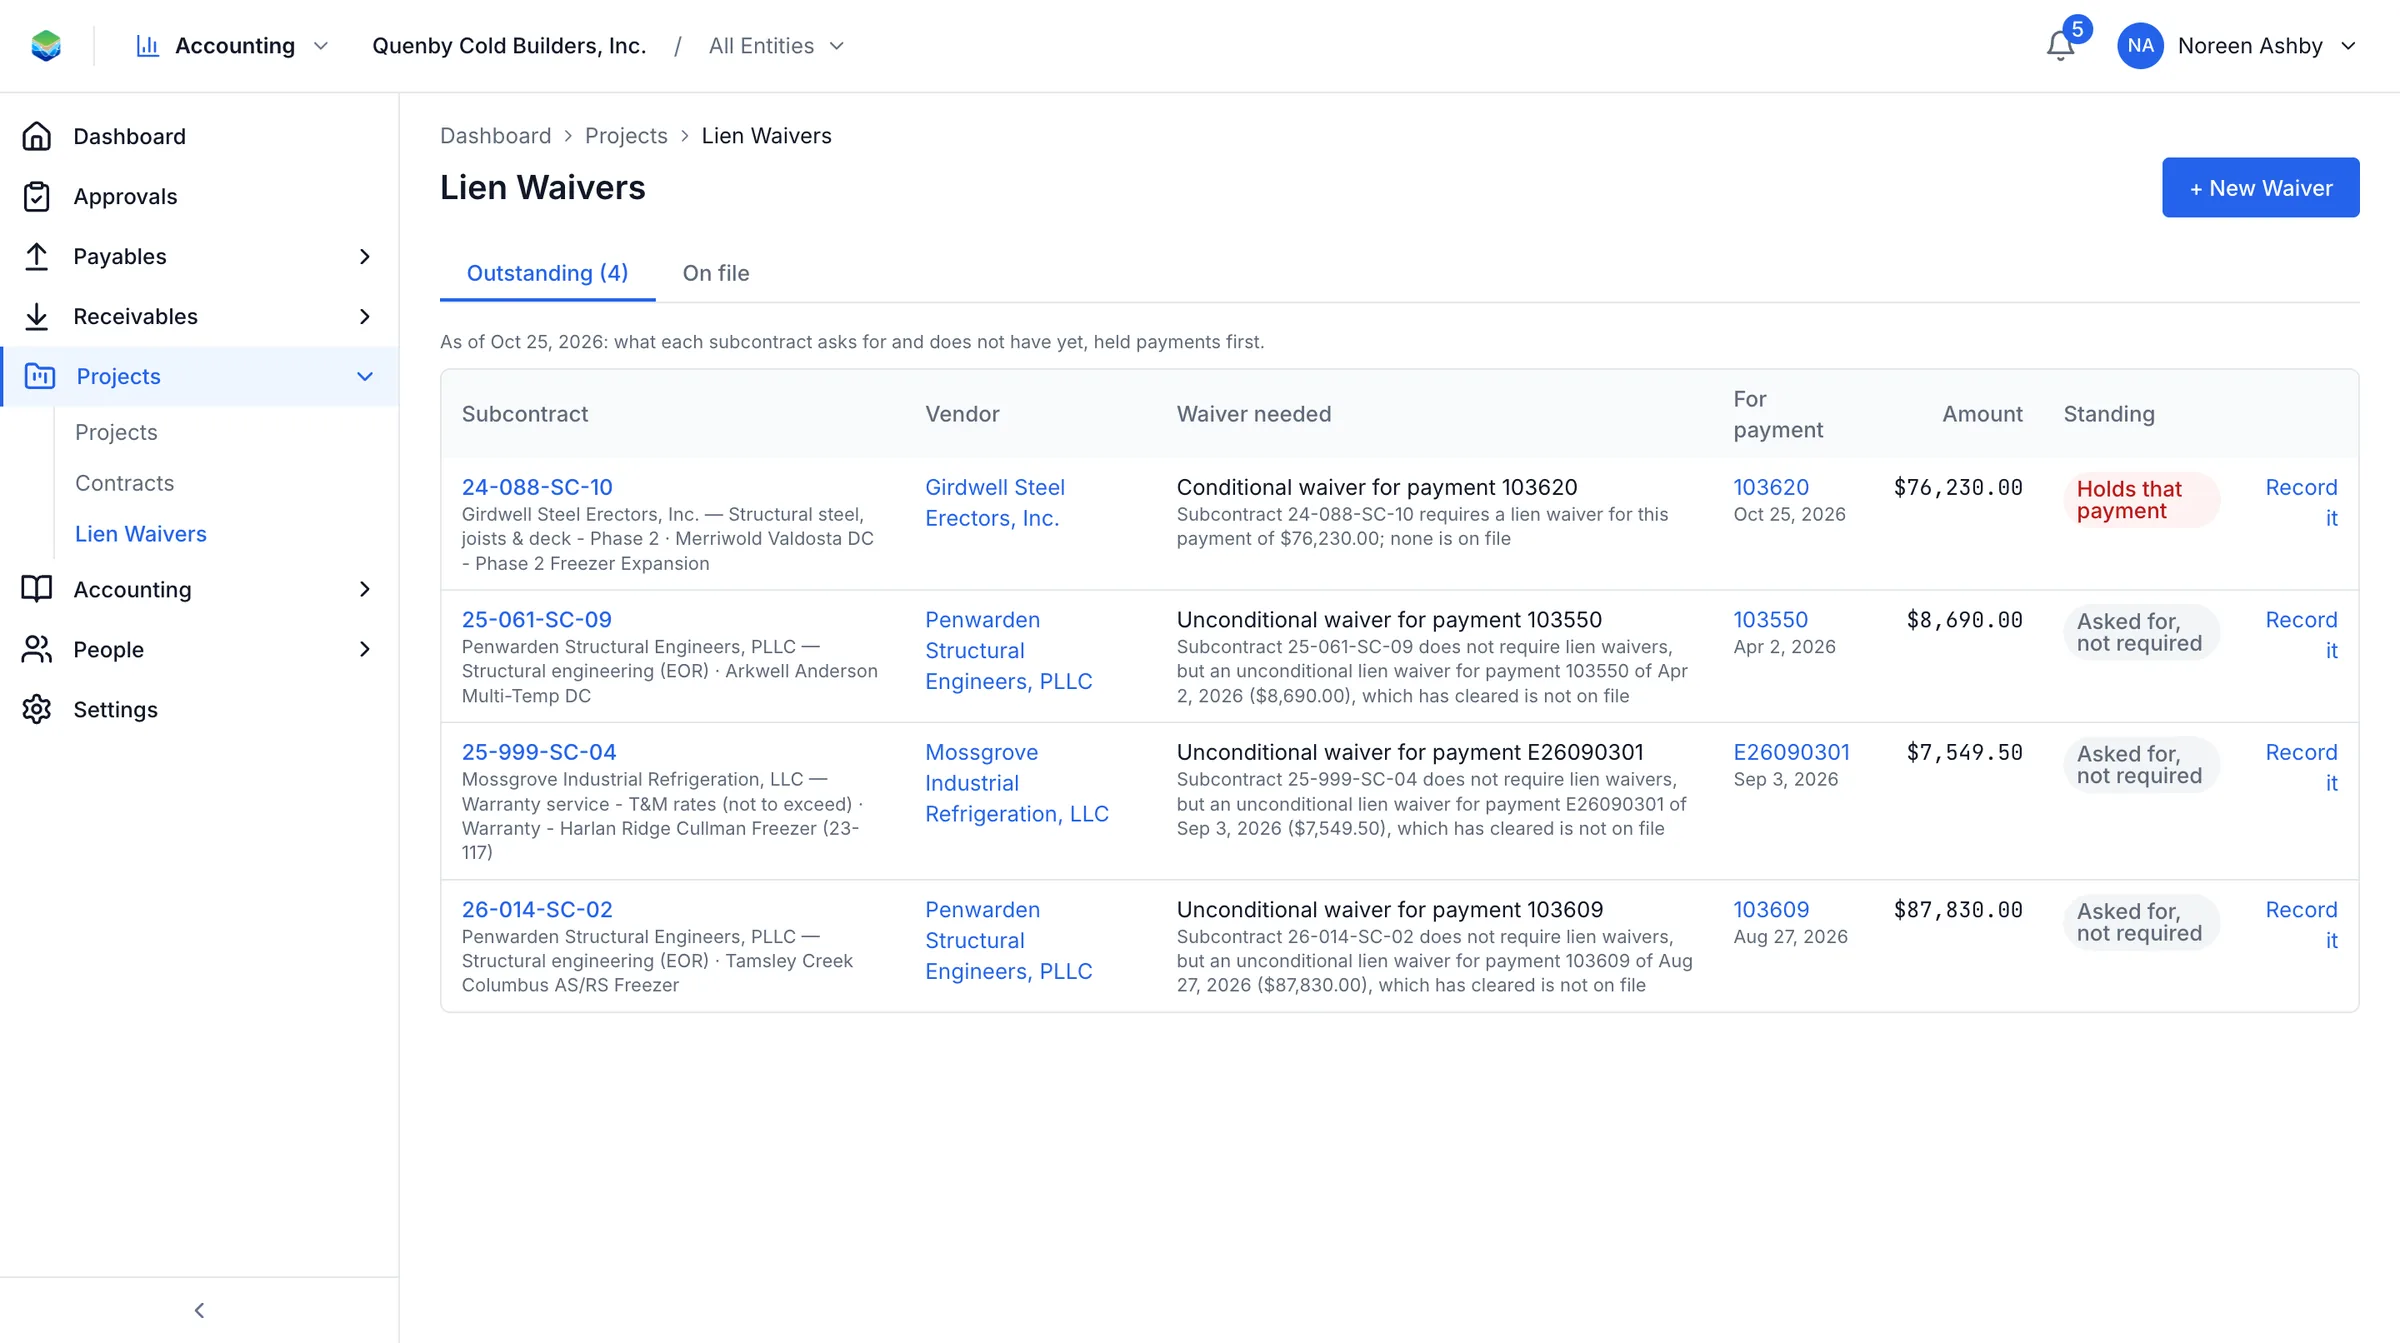2400x1343 pixels.
Task: Open payment 103620 link
Action: click(1771, 487)
